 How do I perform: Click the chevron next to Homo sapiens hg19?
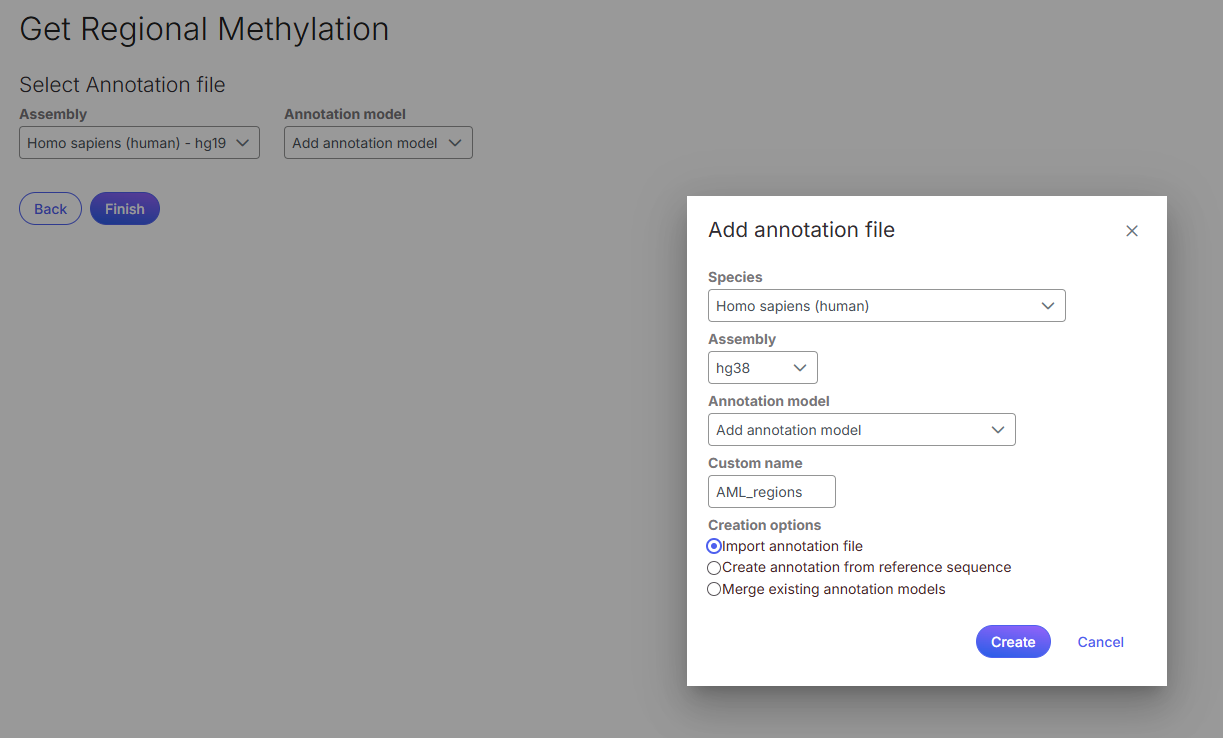pos(242,143)
